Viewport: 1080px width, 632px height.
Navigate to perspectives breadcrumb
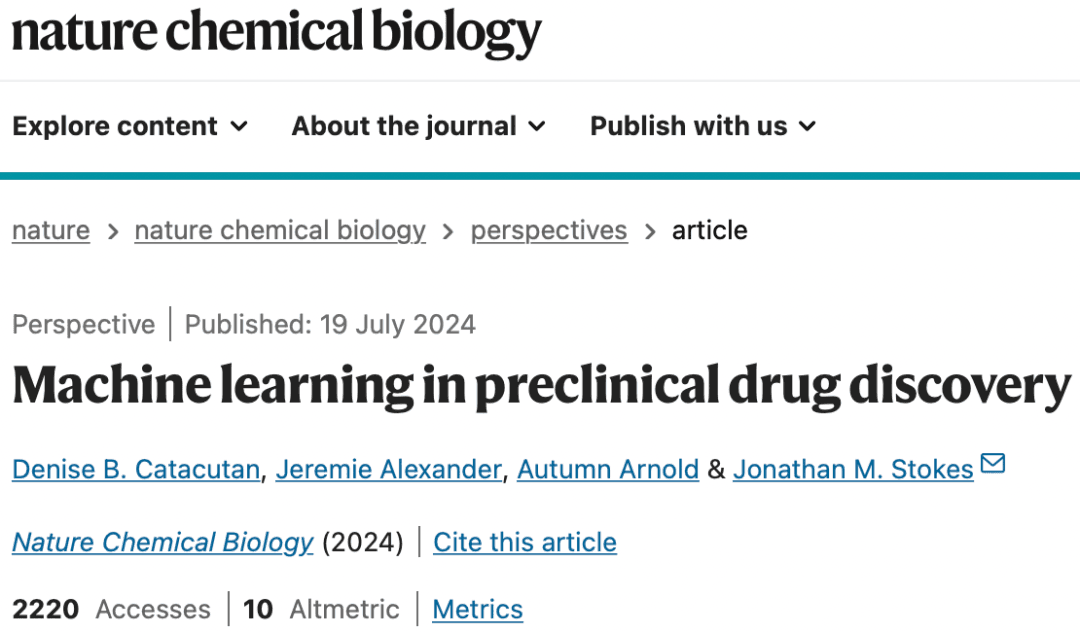pos(549,231)
